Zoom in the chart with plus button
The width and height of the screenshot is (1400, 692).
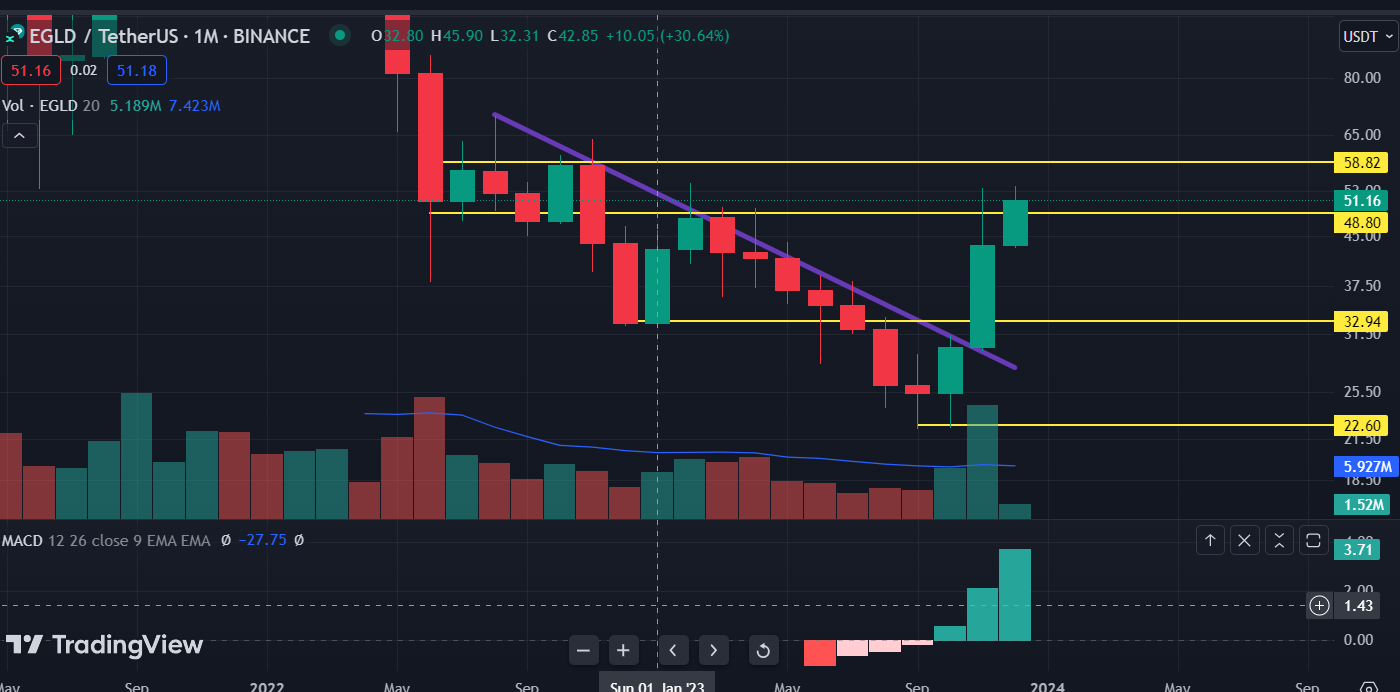pyautogui.click(x=623, y=651)
